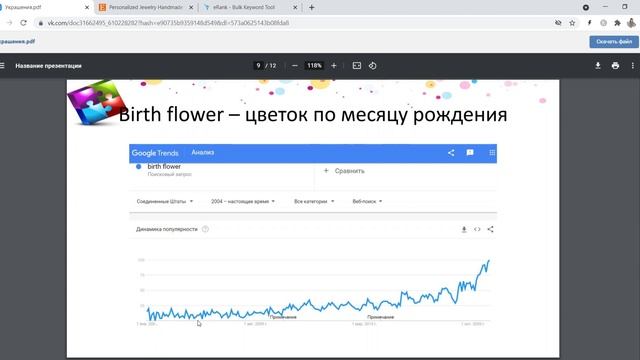The height and width of the screenshot is (360, 640).
Task: Zoom in the PDF with plus button
Action: click(x=333, y=66)
